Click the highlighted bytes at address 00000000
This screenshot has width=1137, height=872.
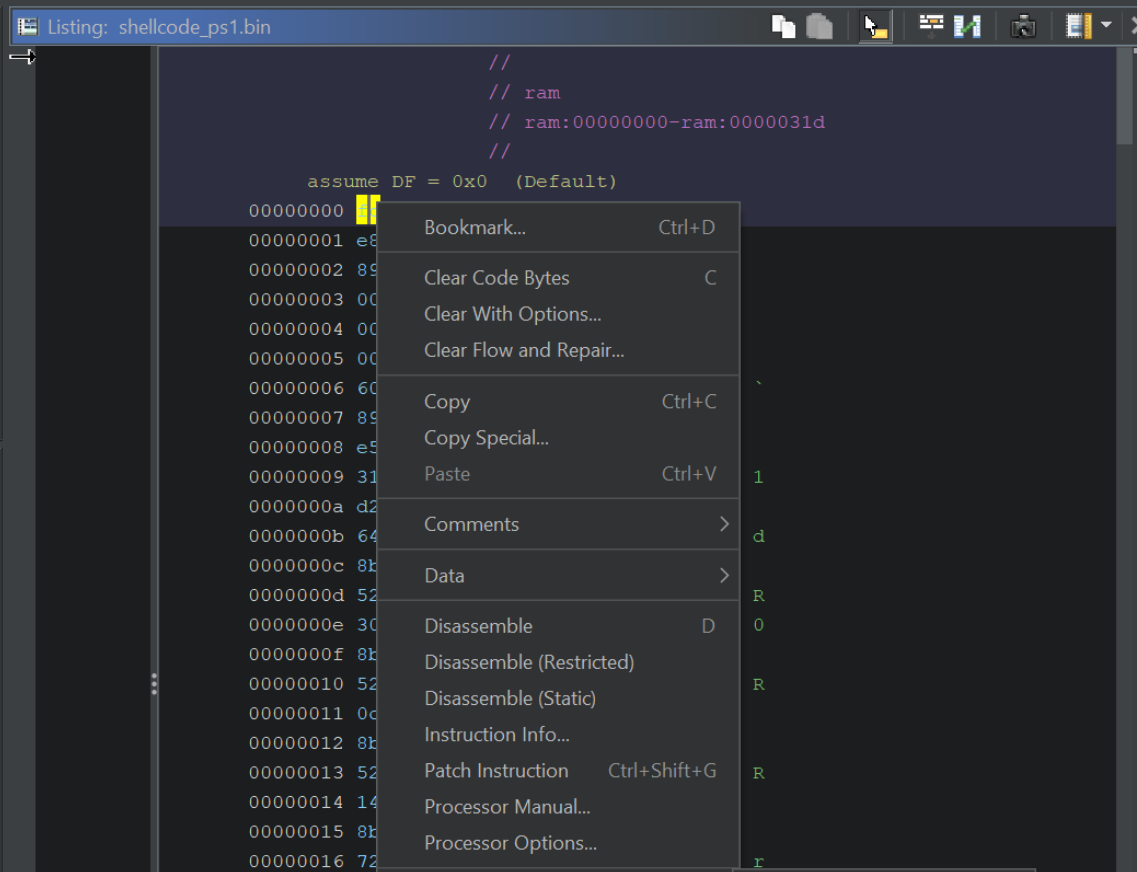click(x=368, y=210)
